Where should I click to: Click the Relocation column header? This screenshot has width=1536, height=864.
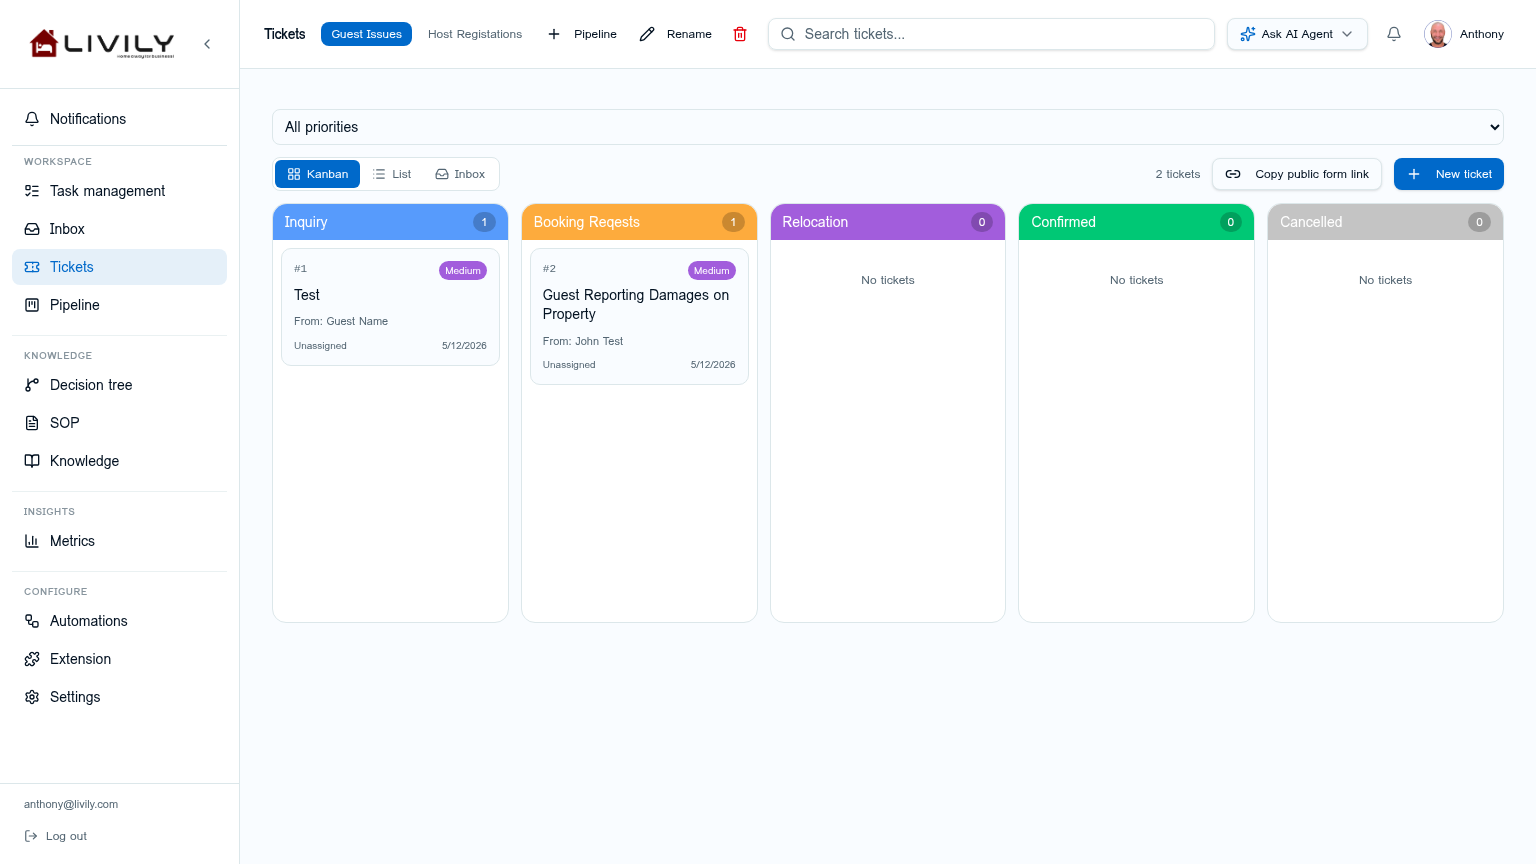(x=888, y=222)
